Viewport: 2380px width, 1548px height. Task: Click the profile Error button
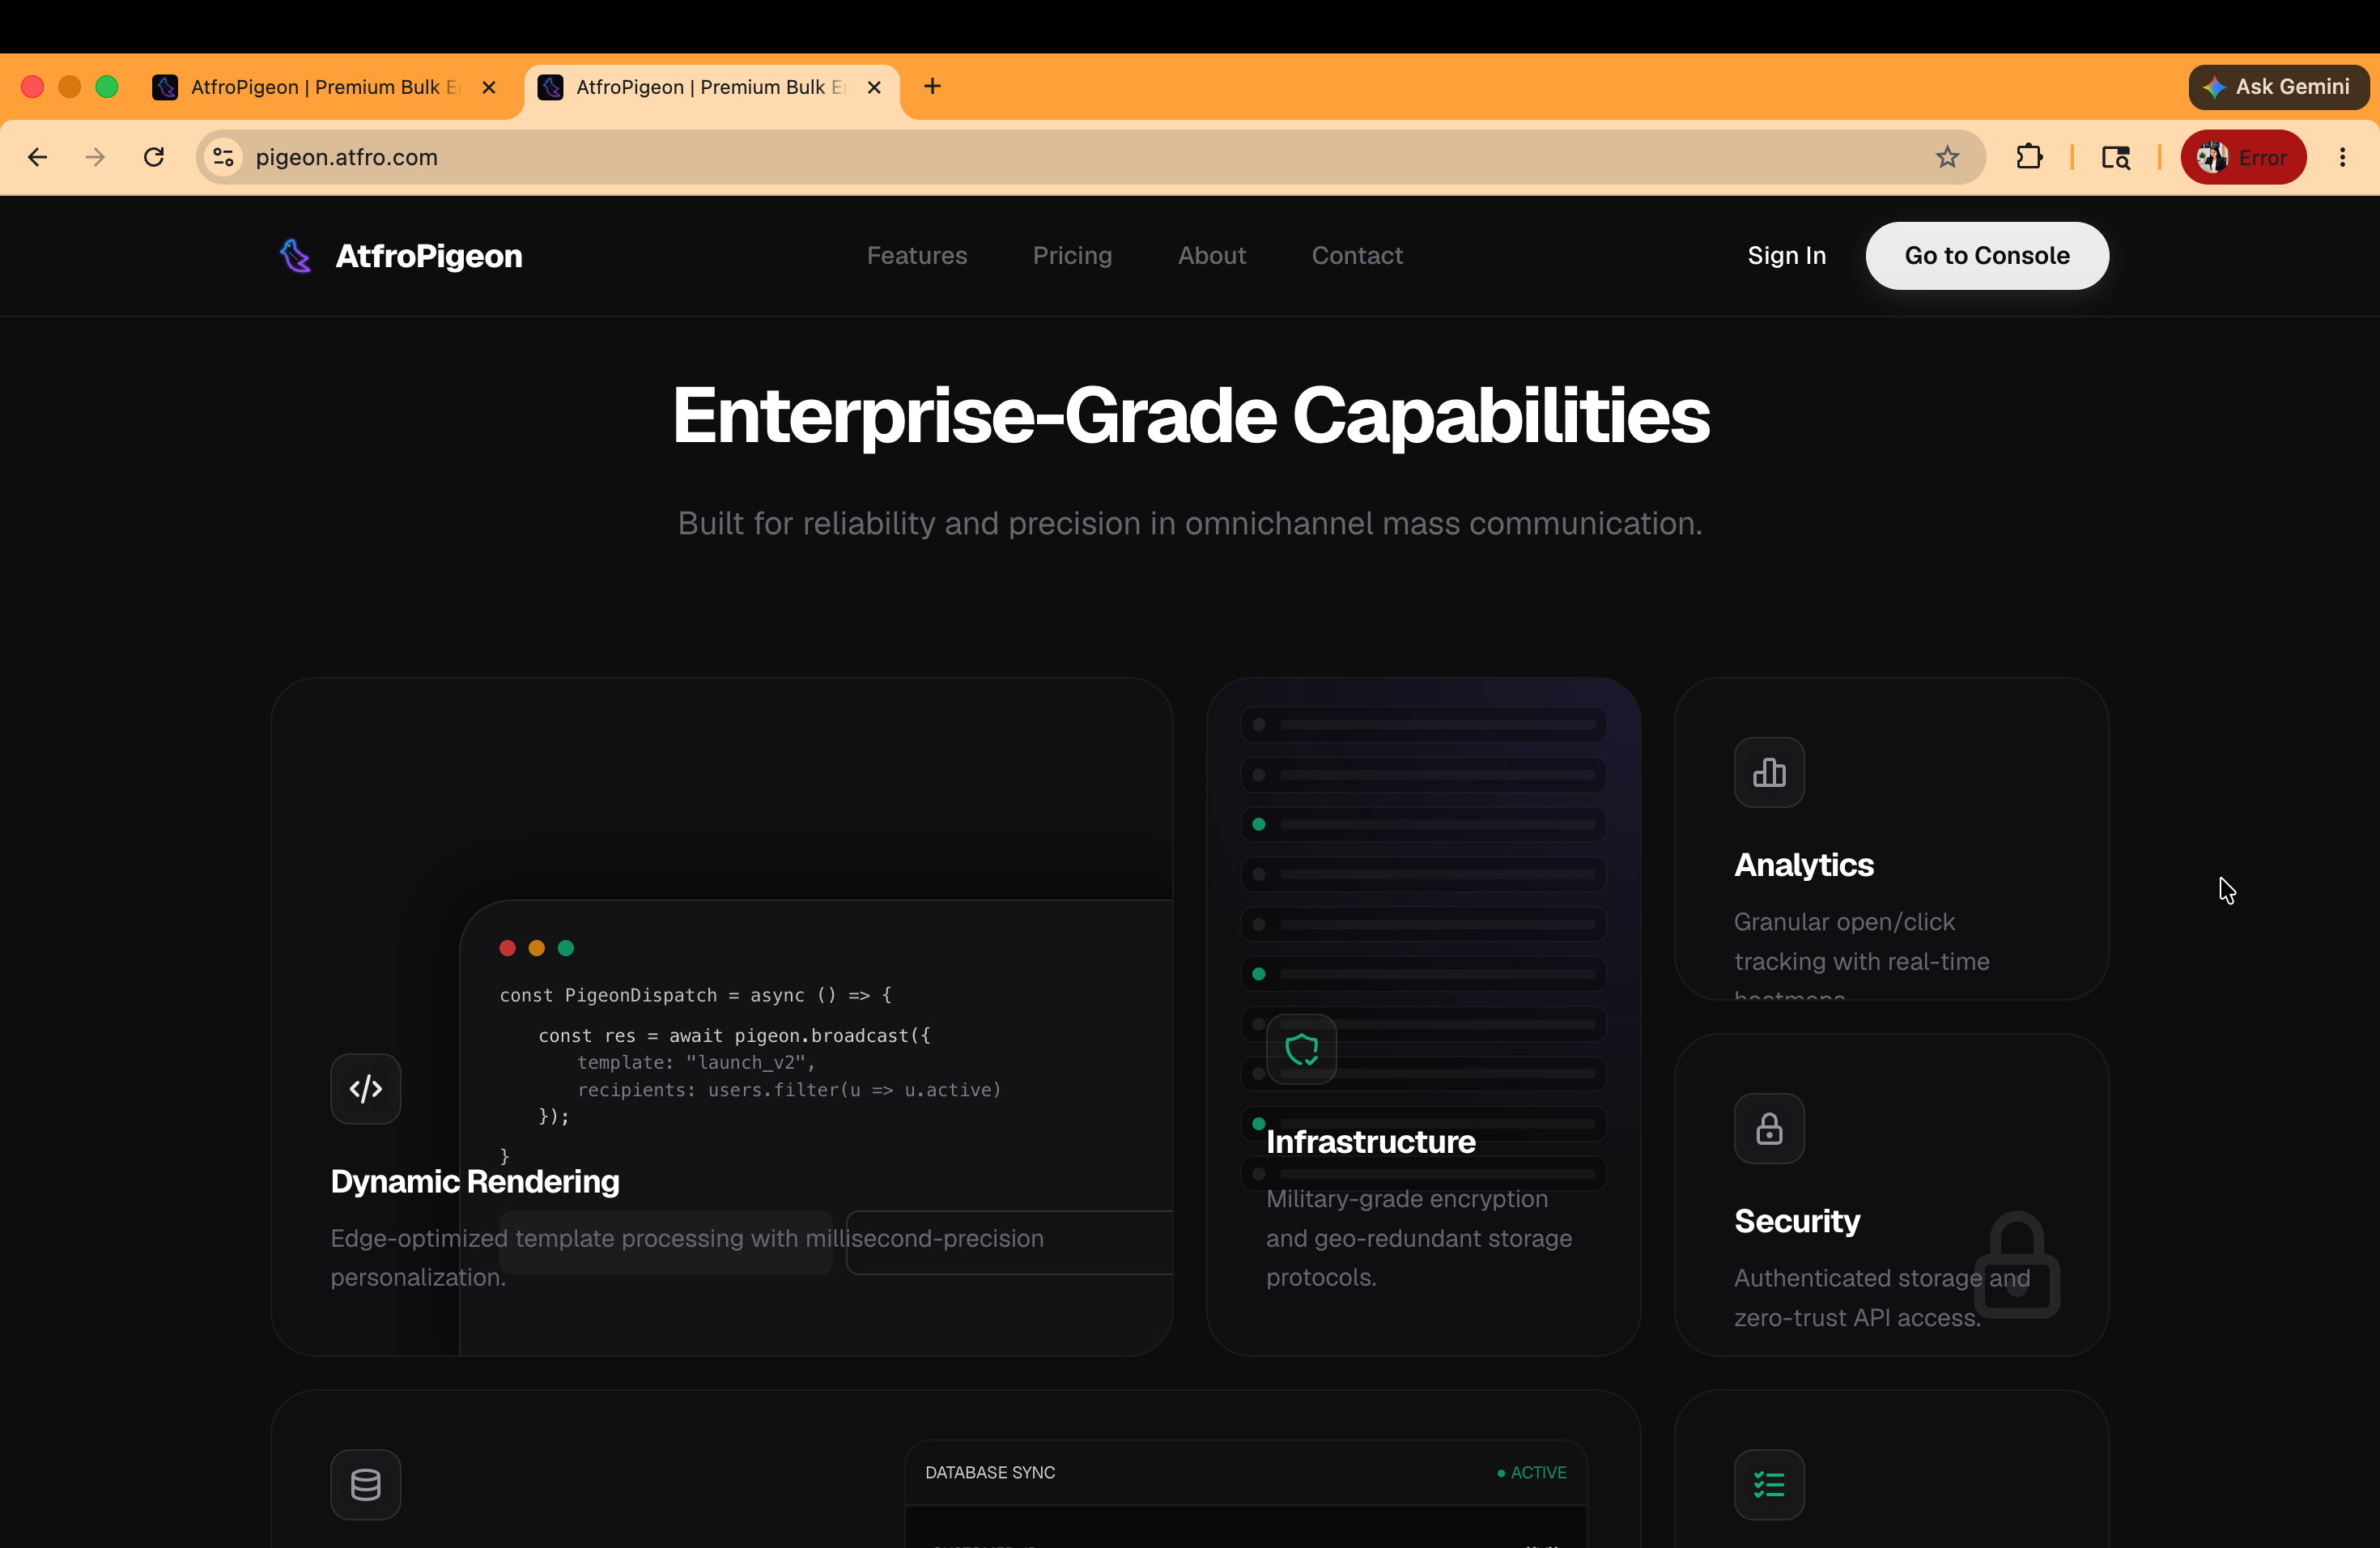click(2243, 157)
